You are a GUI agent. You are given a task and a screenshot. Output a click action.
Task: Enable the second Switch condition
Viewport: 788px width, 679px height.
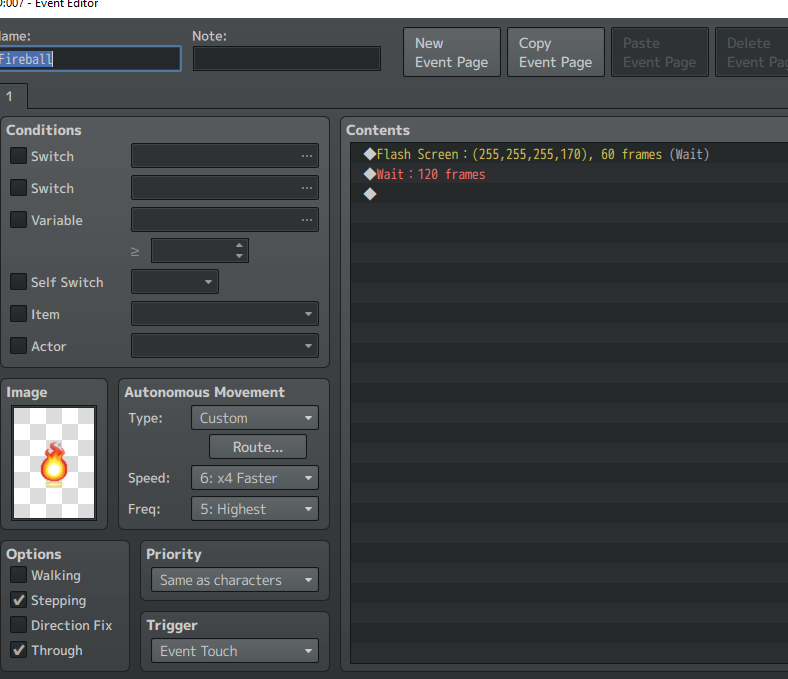click(x=19, y=188)
